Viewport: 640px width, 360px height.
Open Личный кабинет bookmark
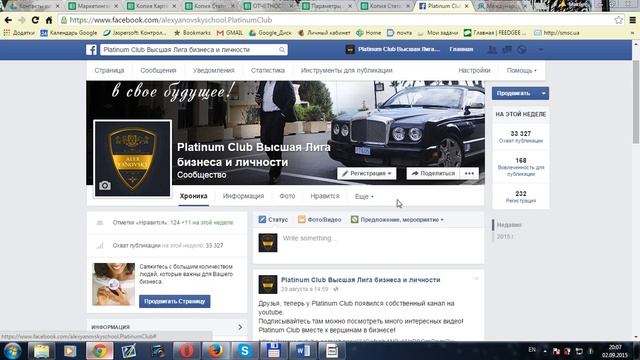pos(324,33)
